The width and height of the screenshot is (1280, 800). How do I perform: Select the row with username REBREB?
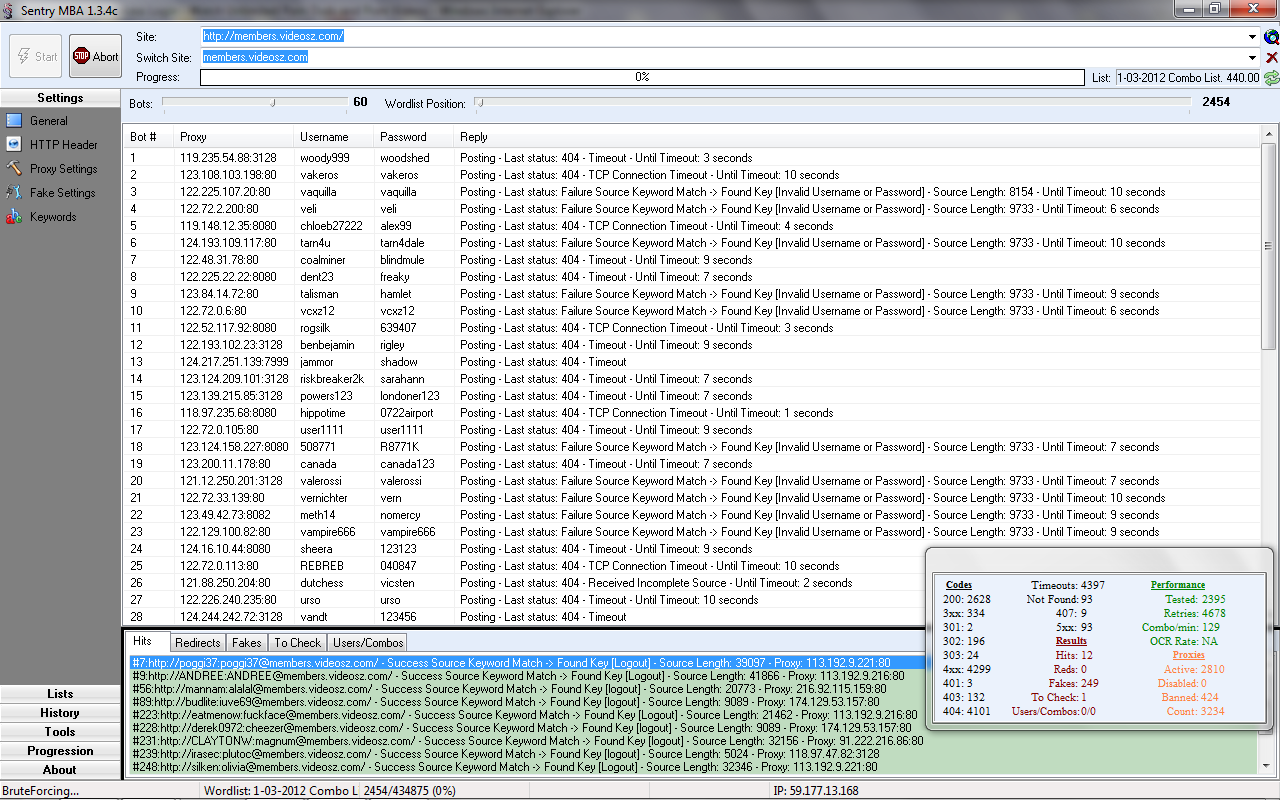(x=692, y=566)
